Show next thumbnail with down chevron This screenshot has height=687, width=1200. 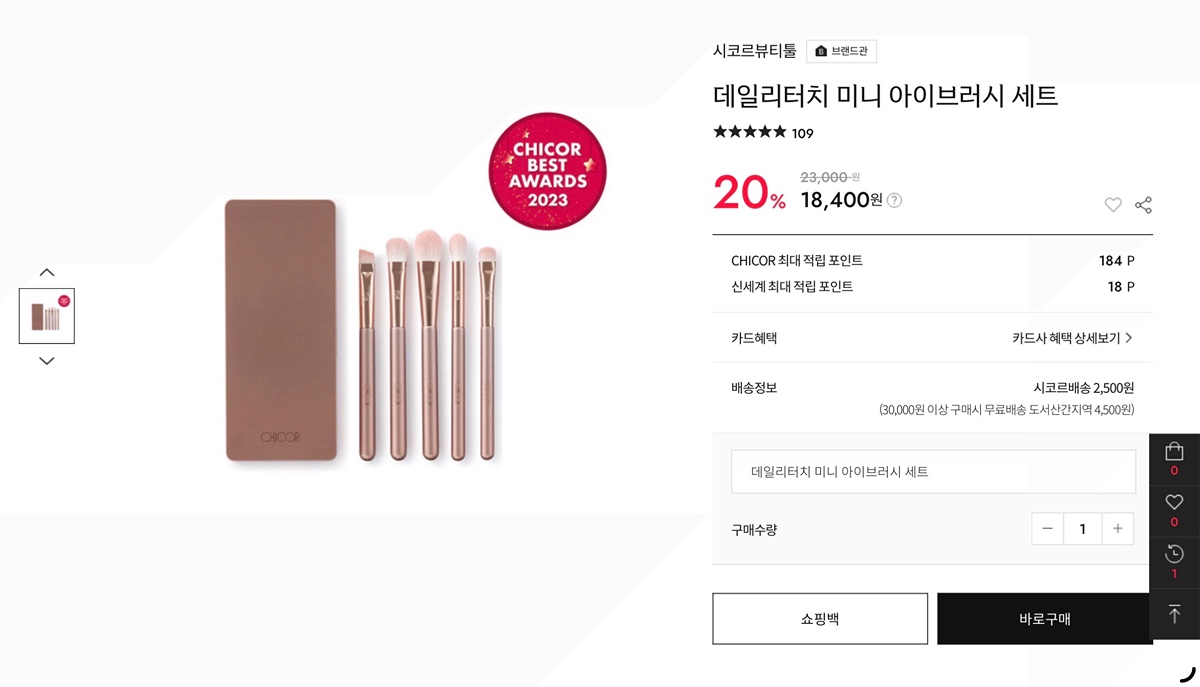47,361
